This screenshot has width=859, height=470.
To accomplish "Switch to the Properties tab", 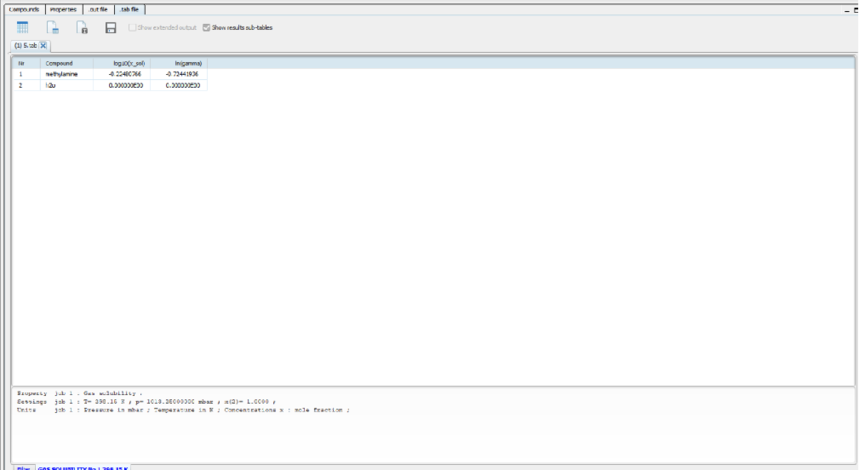I will (64, 9).
